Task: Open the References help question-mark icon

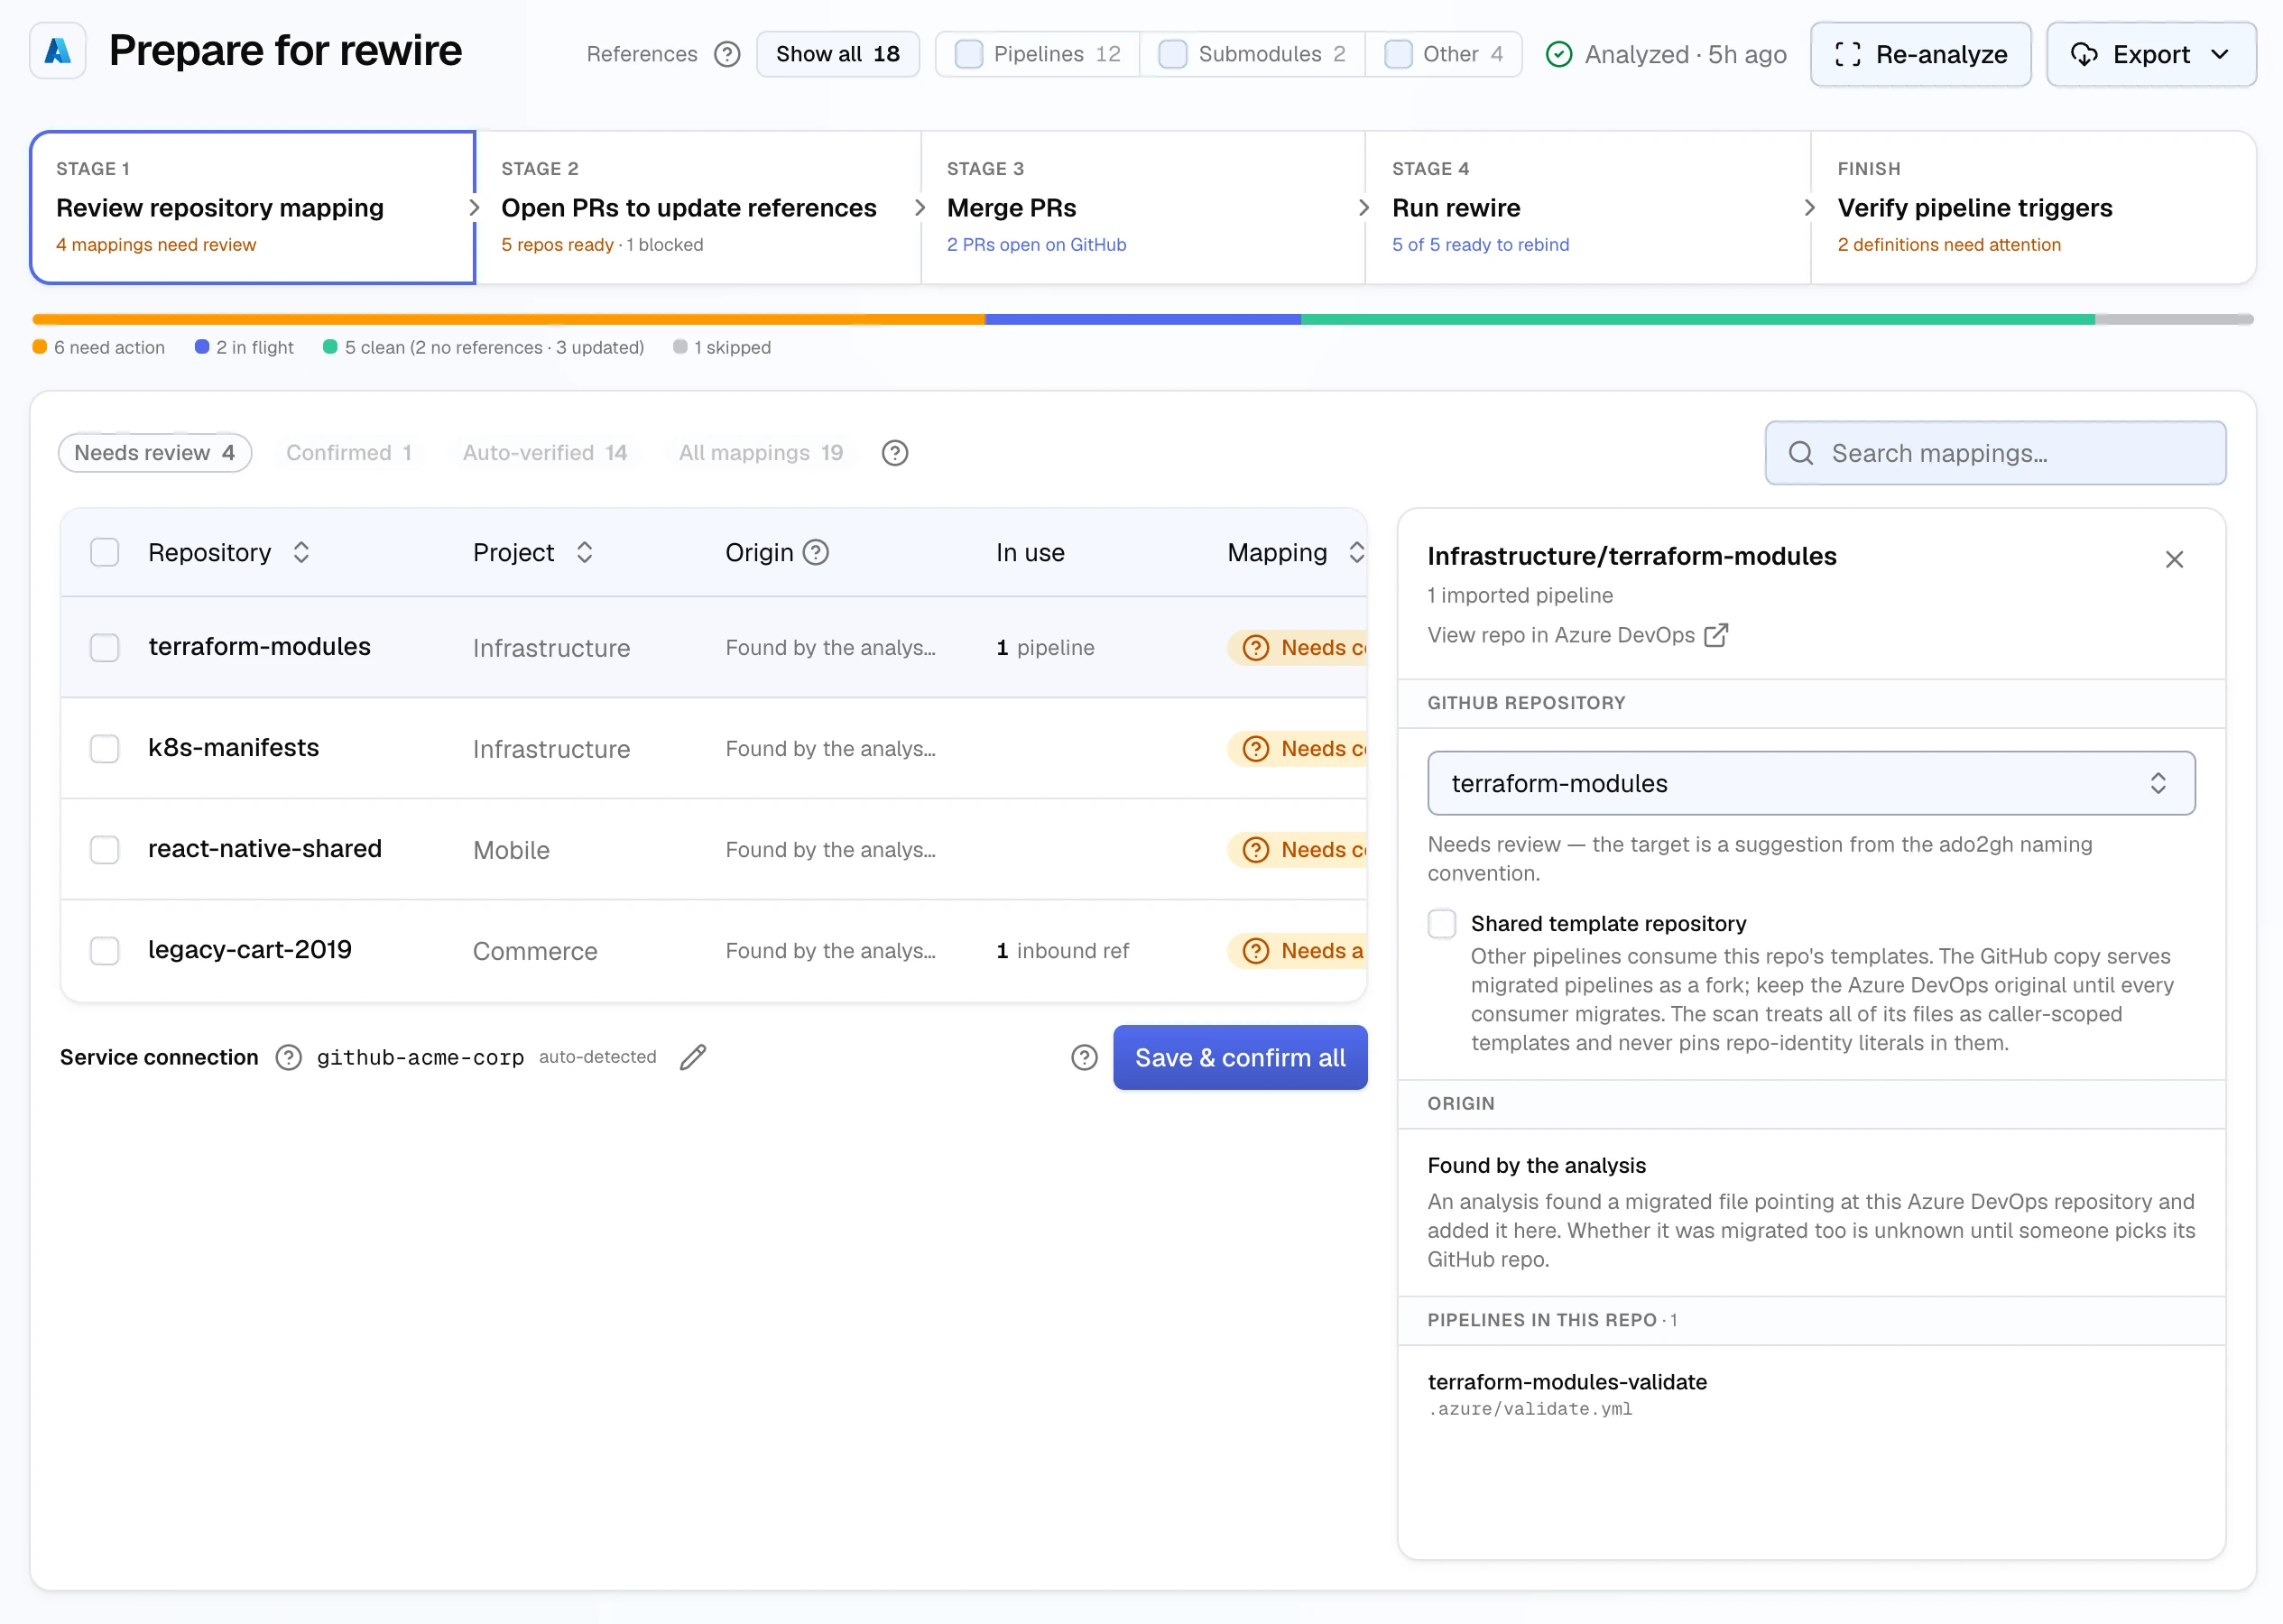Action: (x=727, y=54)
